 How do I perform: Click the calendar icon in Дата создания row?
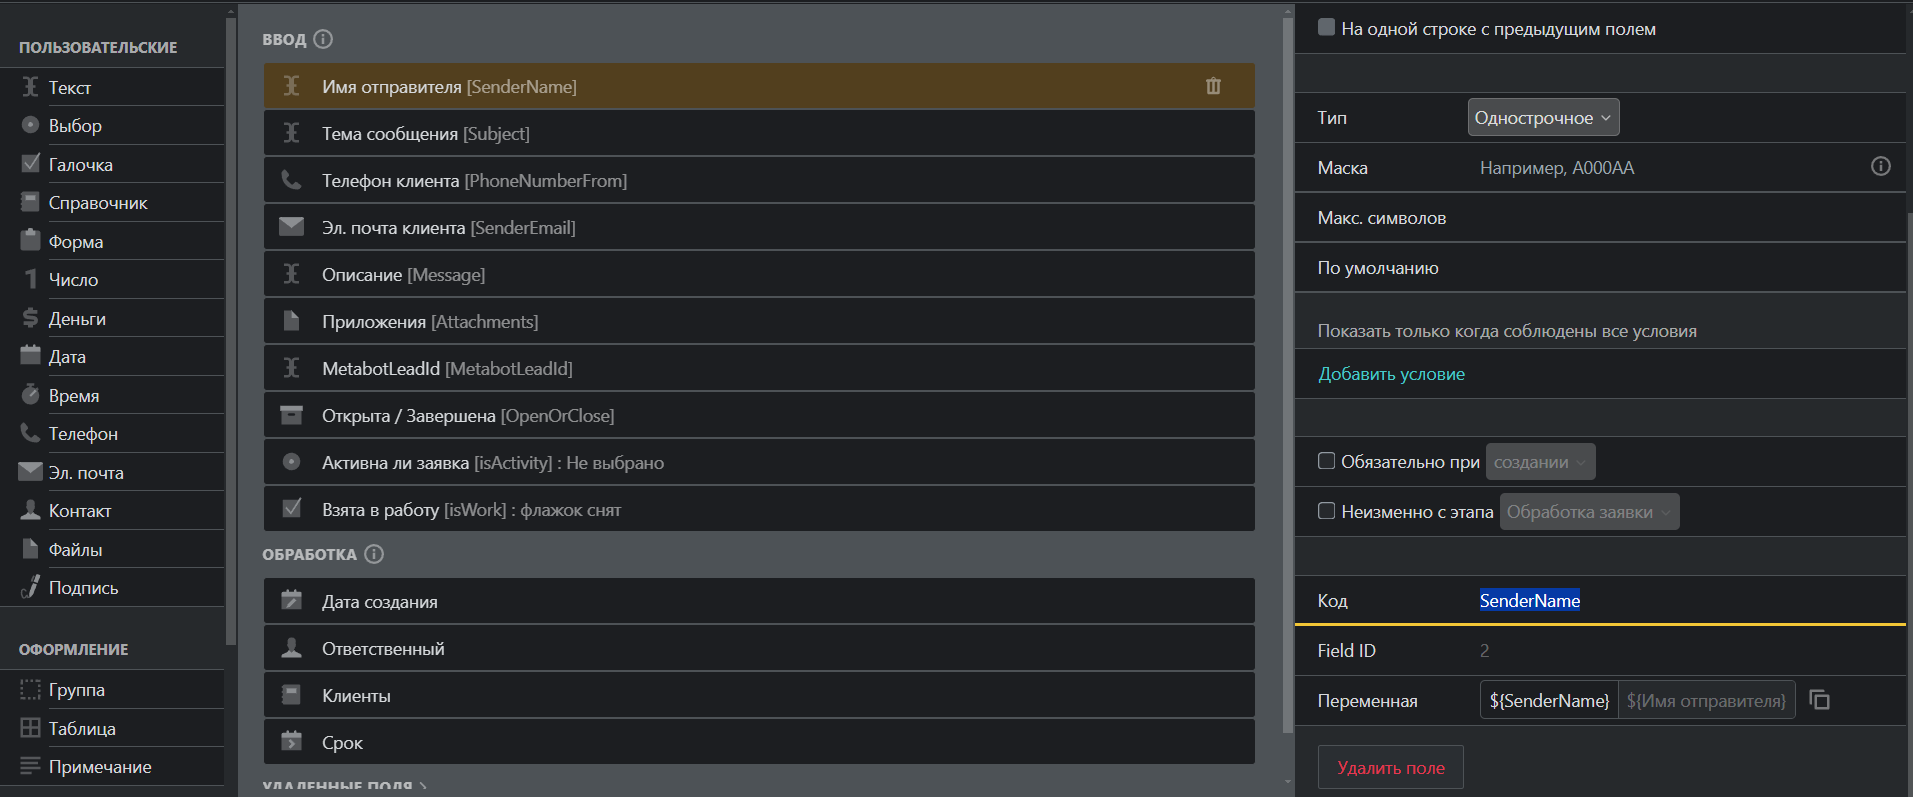(291, 601)
